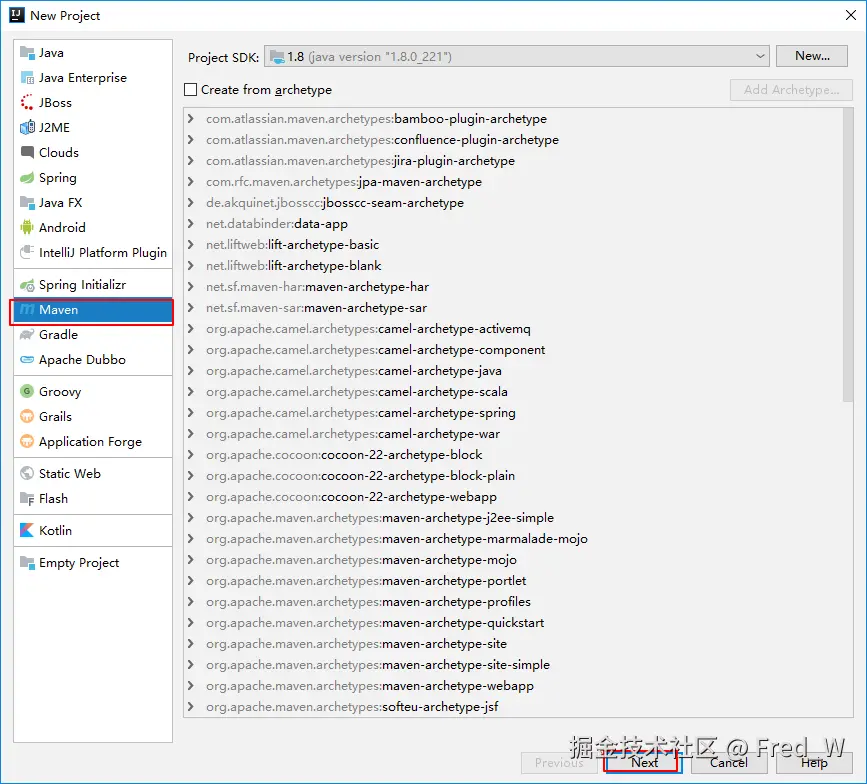
Task: Expand confluence-plugin-archetype entry
Action: coord(191,139)
